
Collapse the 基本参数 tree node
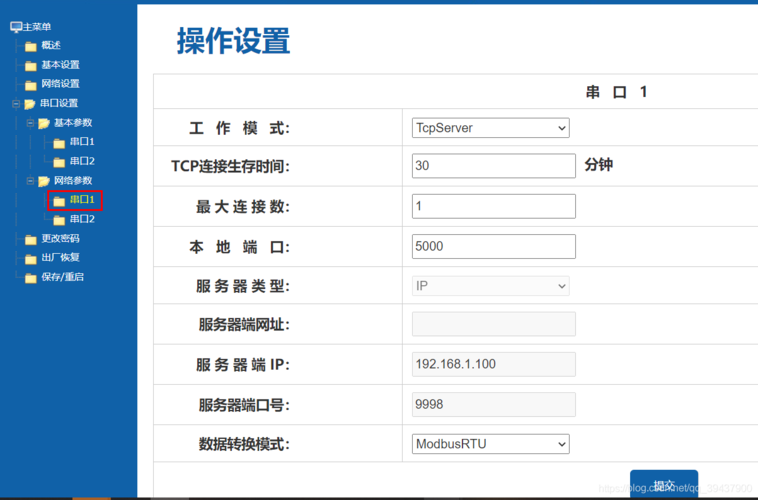(x=30, y=123)
